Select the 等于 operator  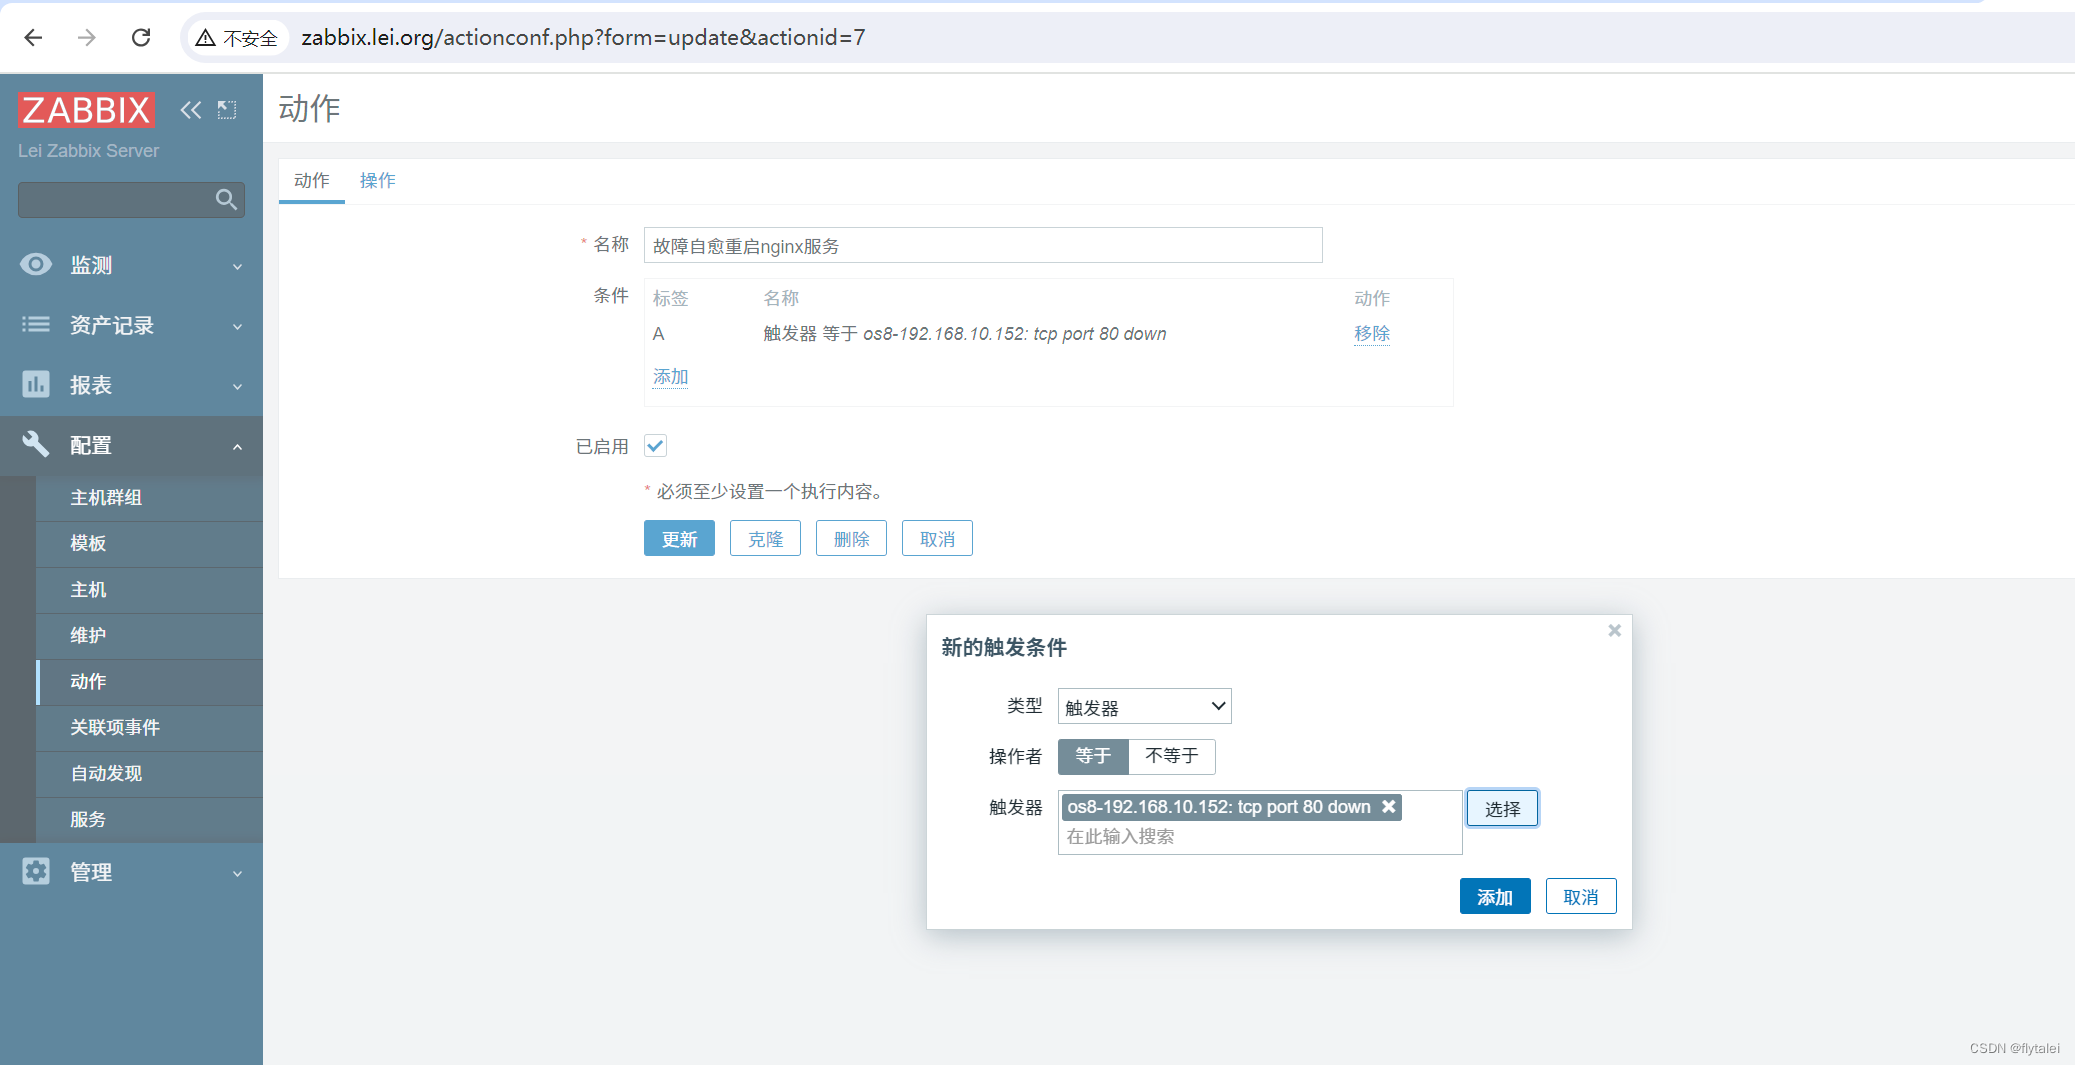click(x=1093, y=756)
